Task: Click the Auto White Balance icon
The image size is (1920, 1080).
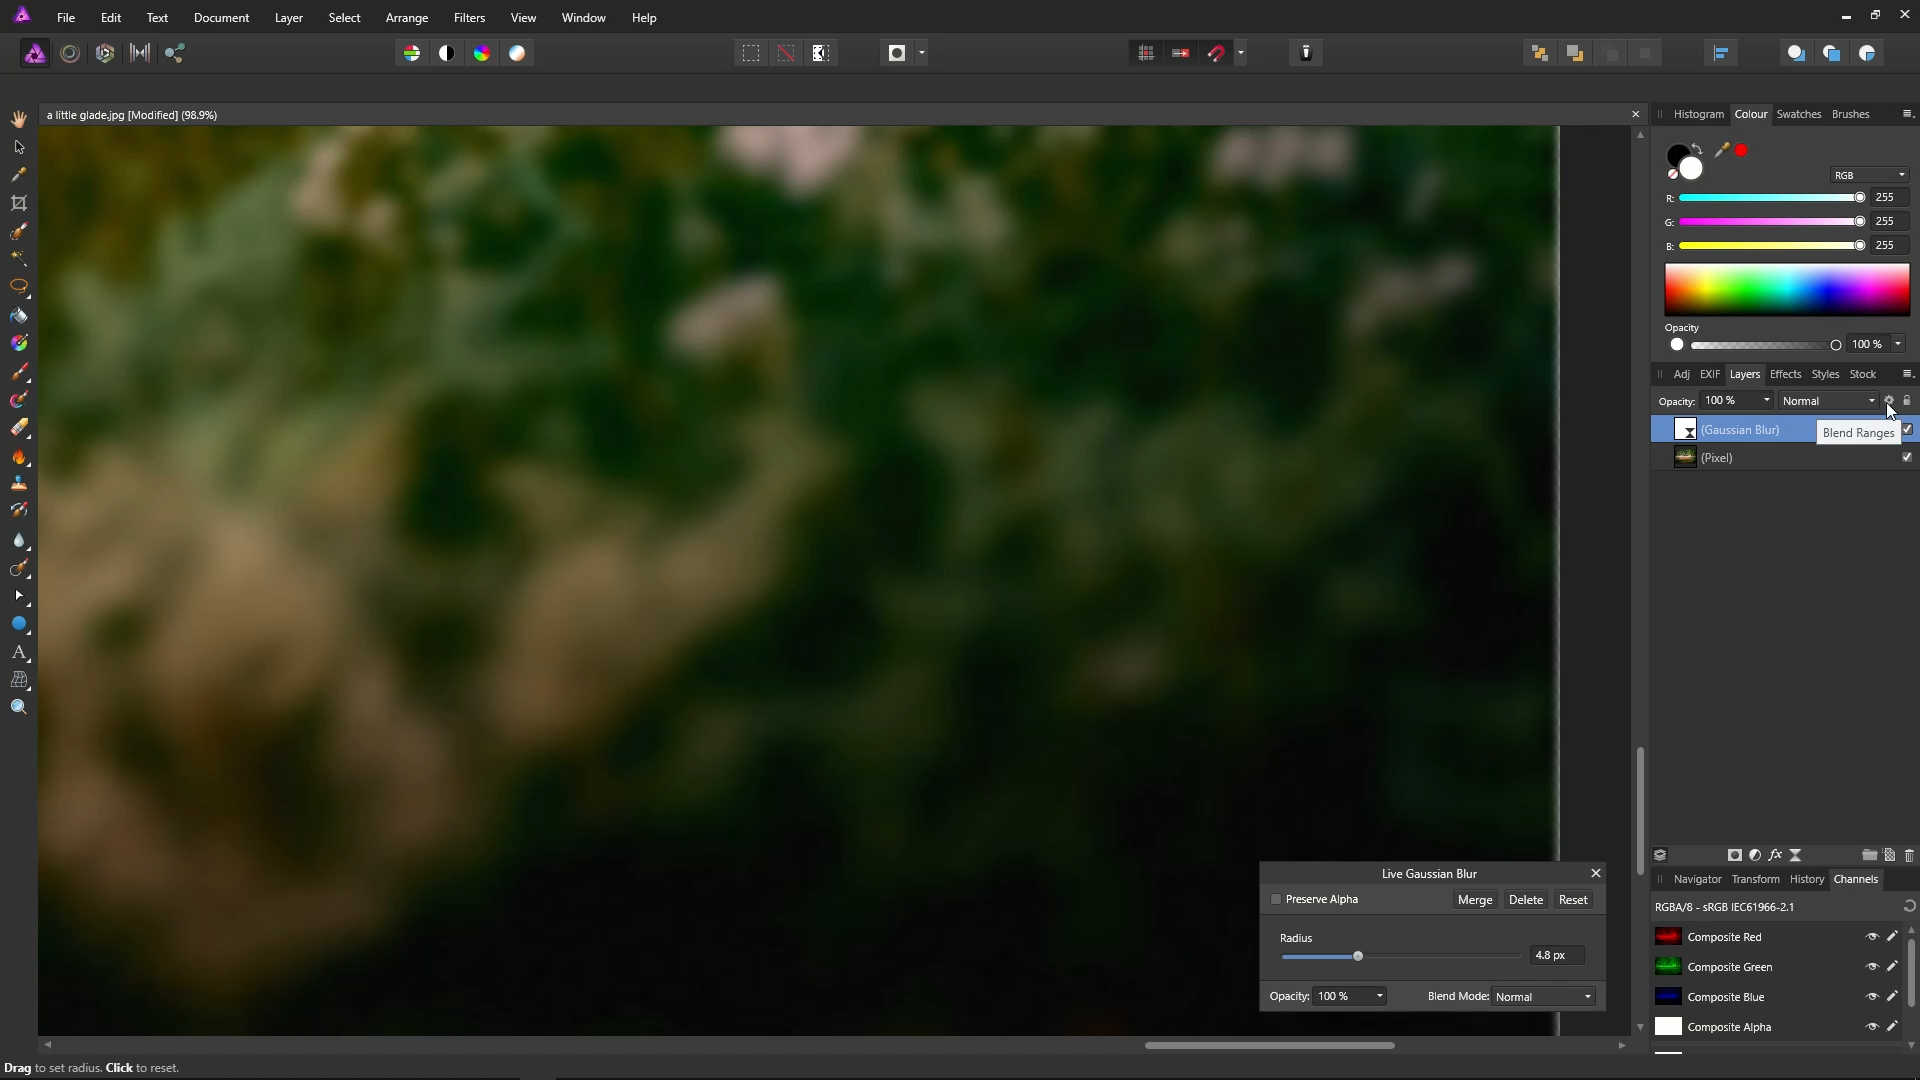Action: click(x=517, y=53)
